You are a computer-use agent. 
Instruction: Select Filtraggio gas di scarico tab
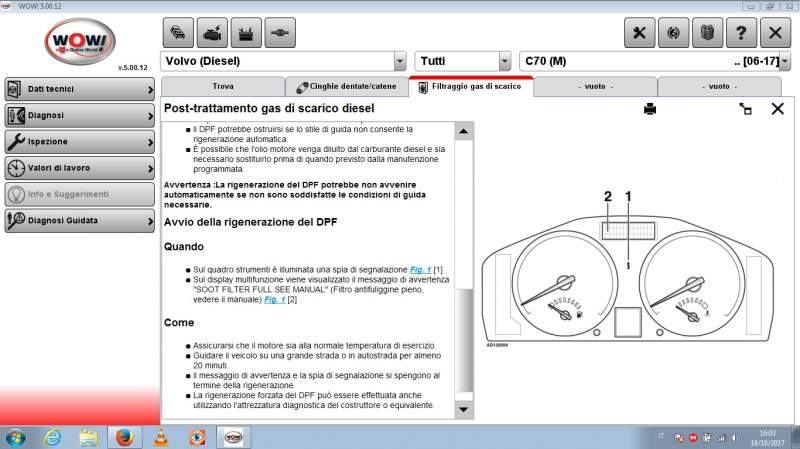coord(471,87)
